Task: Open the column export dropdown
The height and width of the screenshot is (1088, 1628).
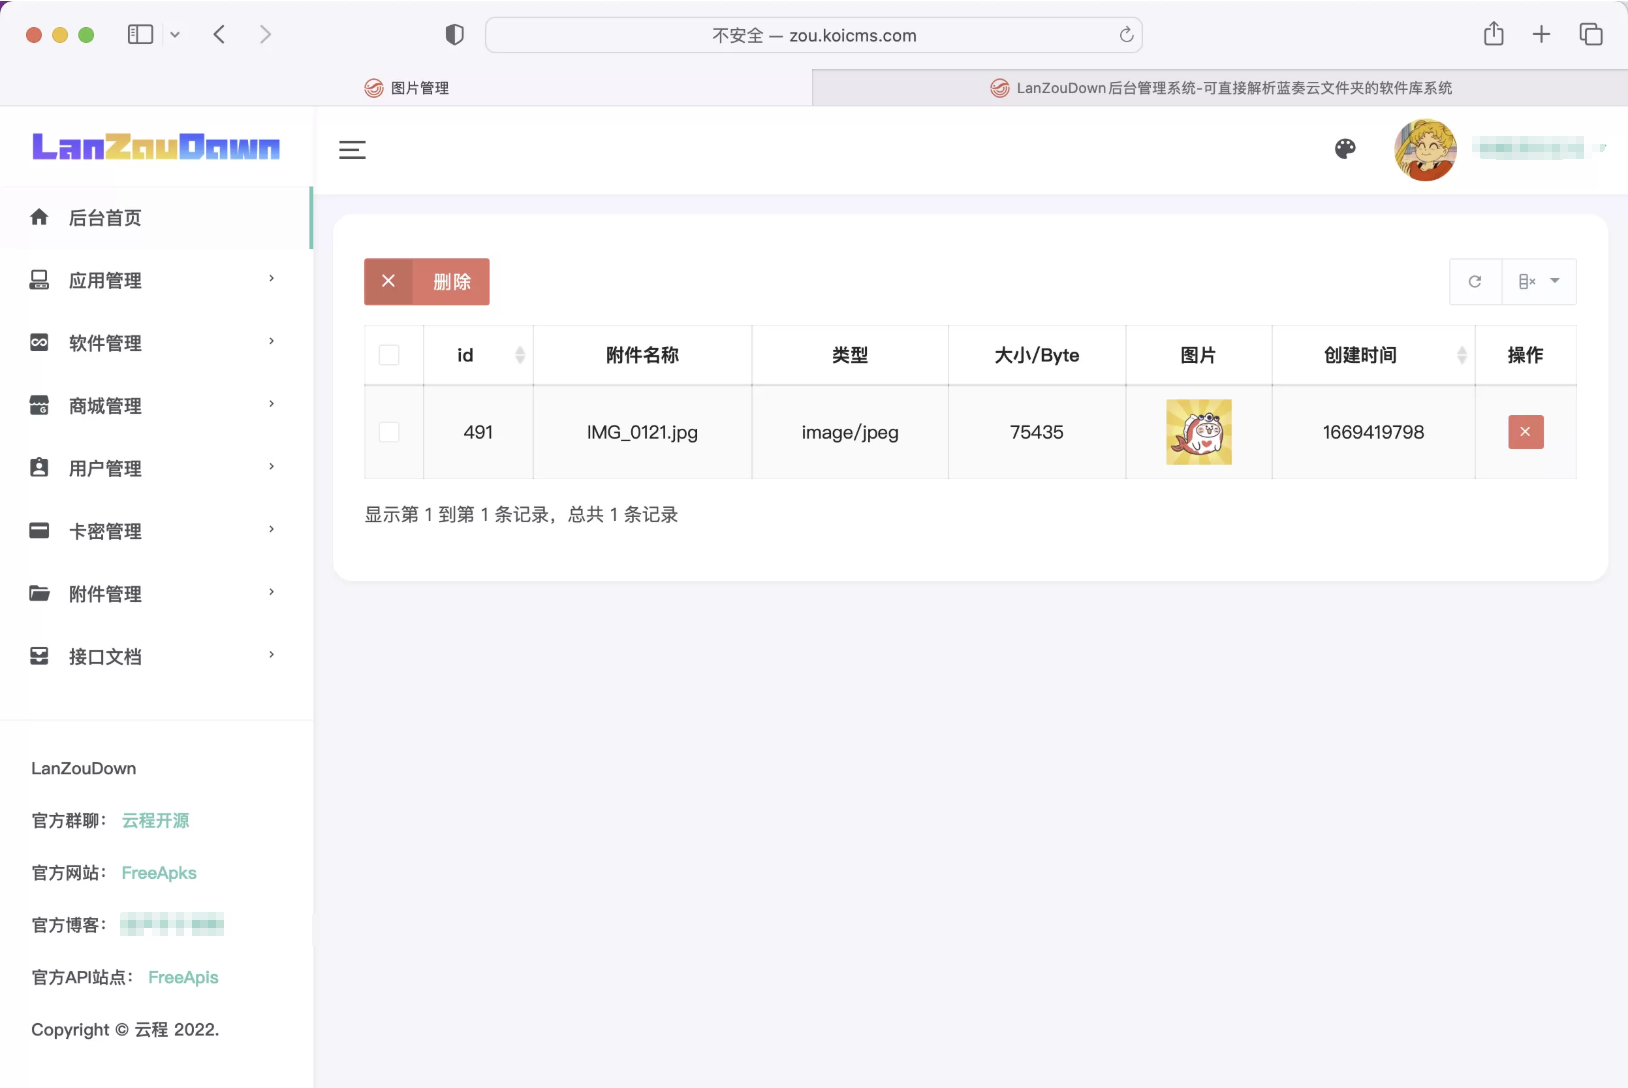Action: pos(1539,282)
